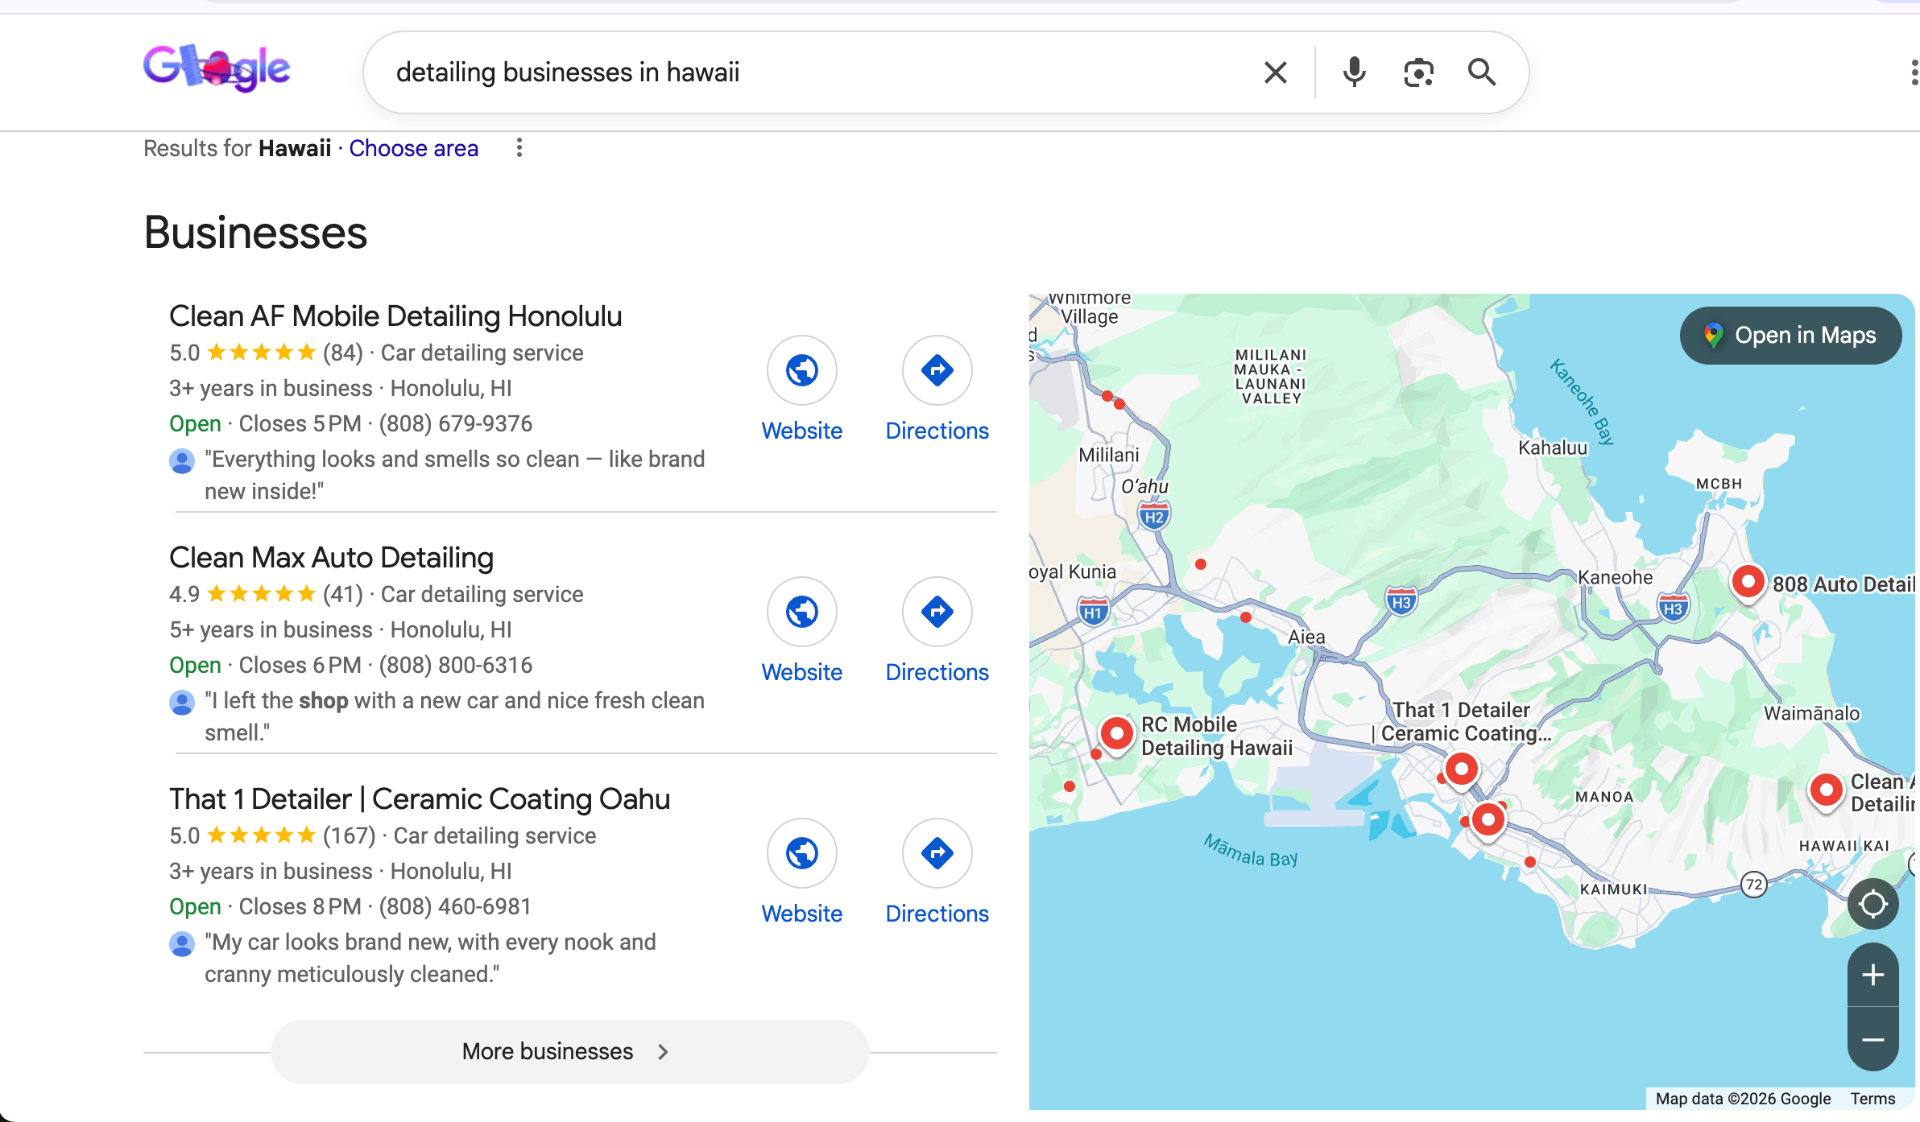The width and height of the screenshot is (1920, 1122).
Task: Clear the search box with X
Action: (x=1275, y=72)
